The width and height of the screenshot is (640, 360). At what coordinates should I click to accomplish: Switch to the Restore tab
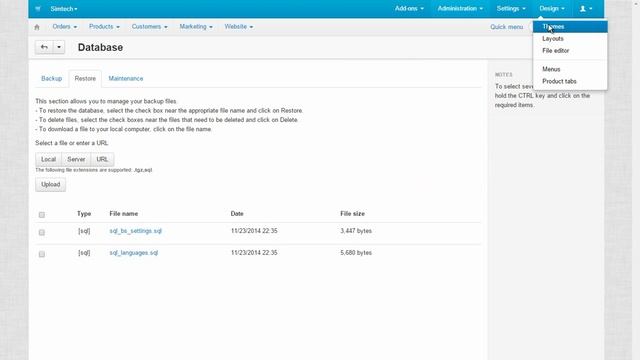point(85,78)
